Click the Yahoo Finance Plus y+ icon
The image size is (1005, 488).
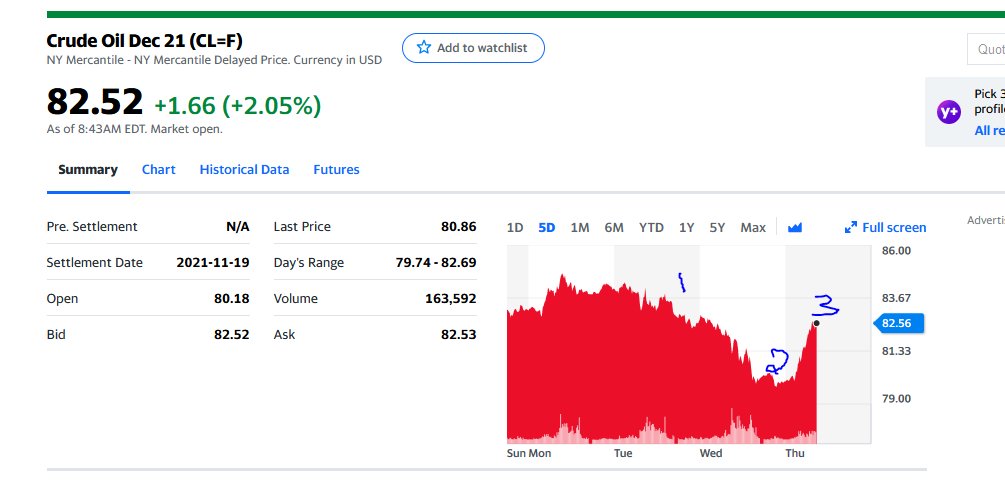[949, 112]
